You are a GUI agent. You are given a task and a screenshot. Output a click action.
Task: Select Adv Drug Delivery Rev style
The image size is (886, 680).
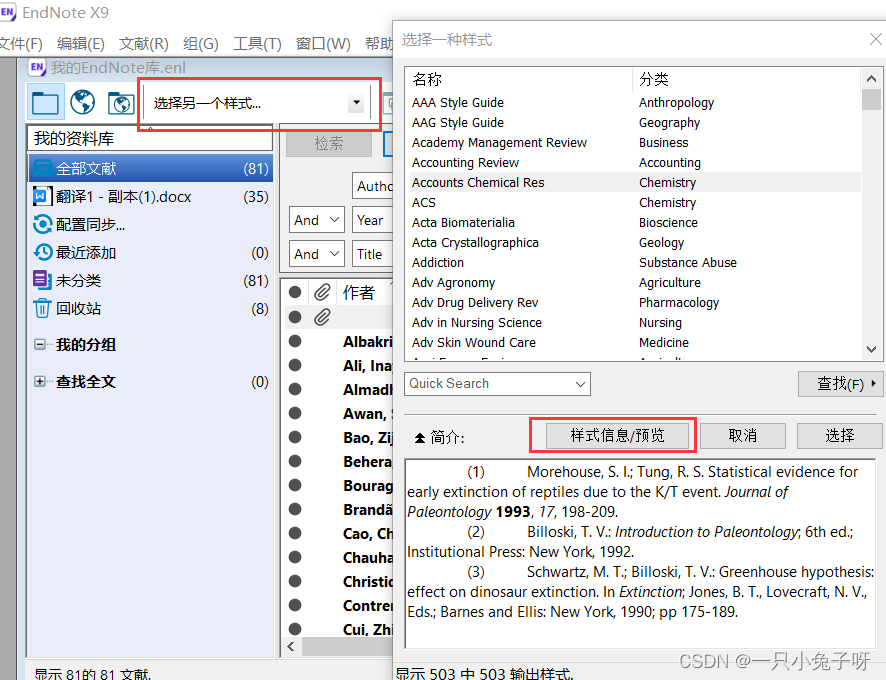635,302
